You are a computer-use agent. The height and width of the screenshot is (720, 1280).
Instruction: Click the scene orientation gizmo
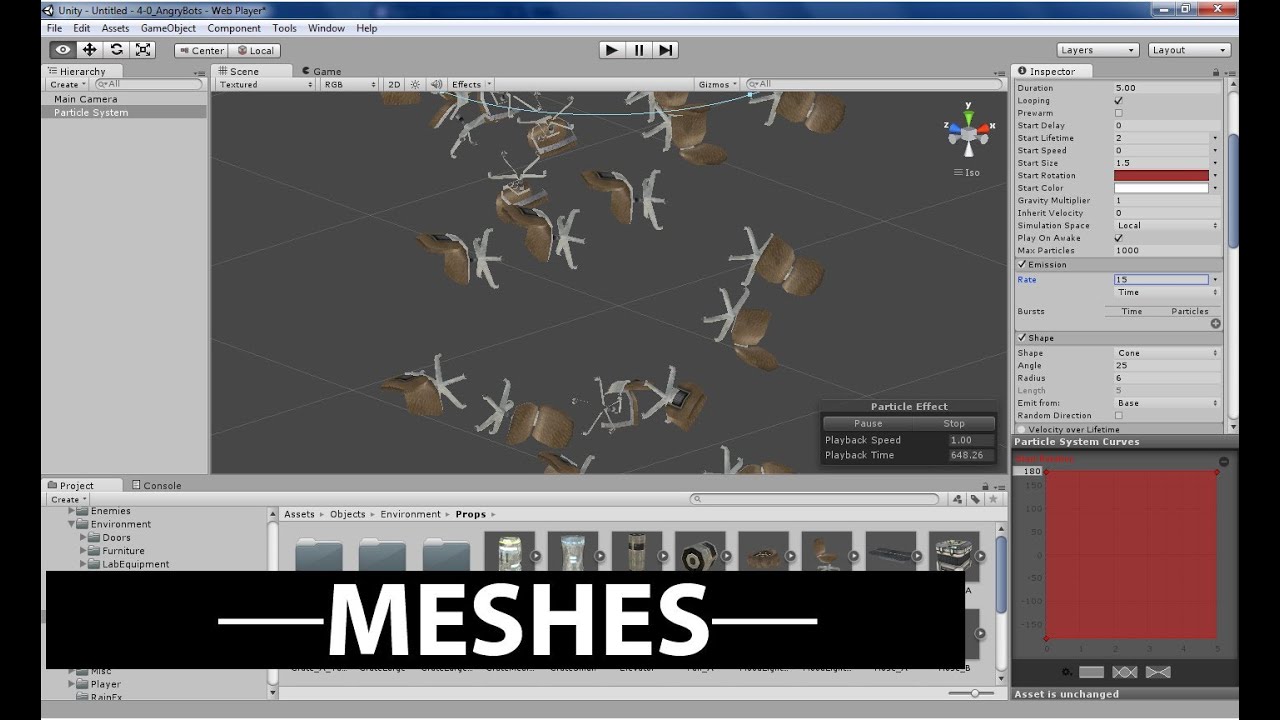[969, 130]
